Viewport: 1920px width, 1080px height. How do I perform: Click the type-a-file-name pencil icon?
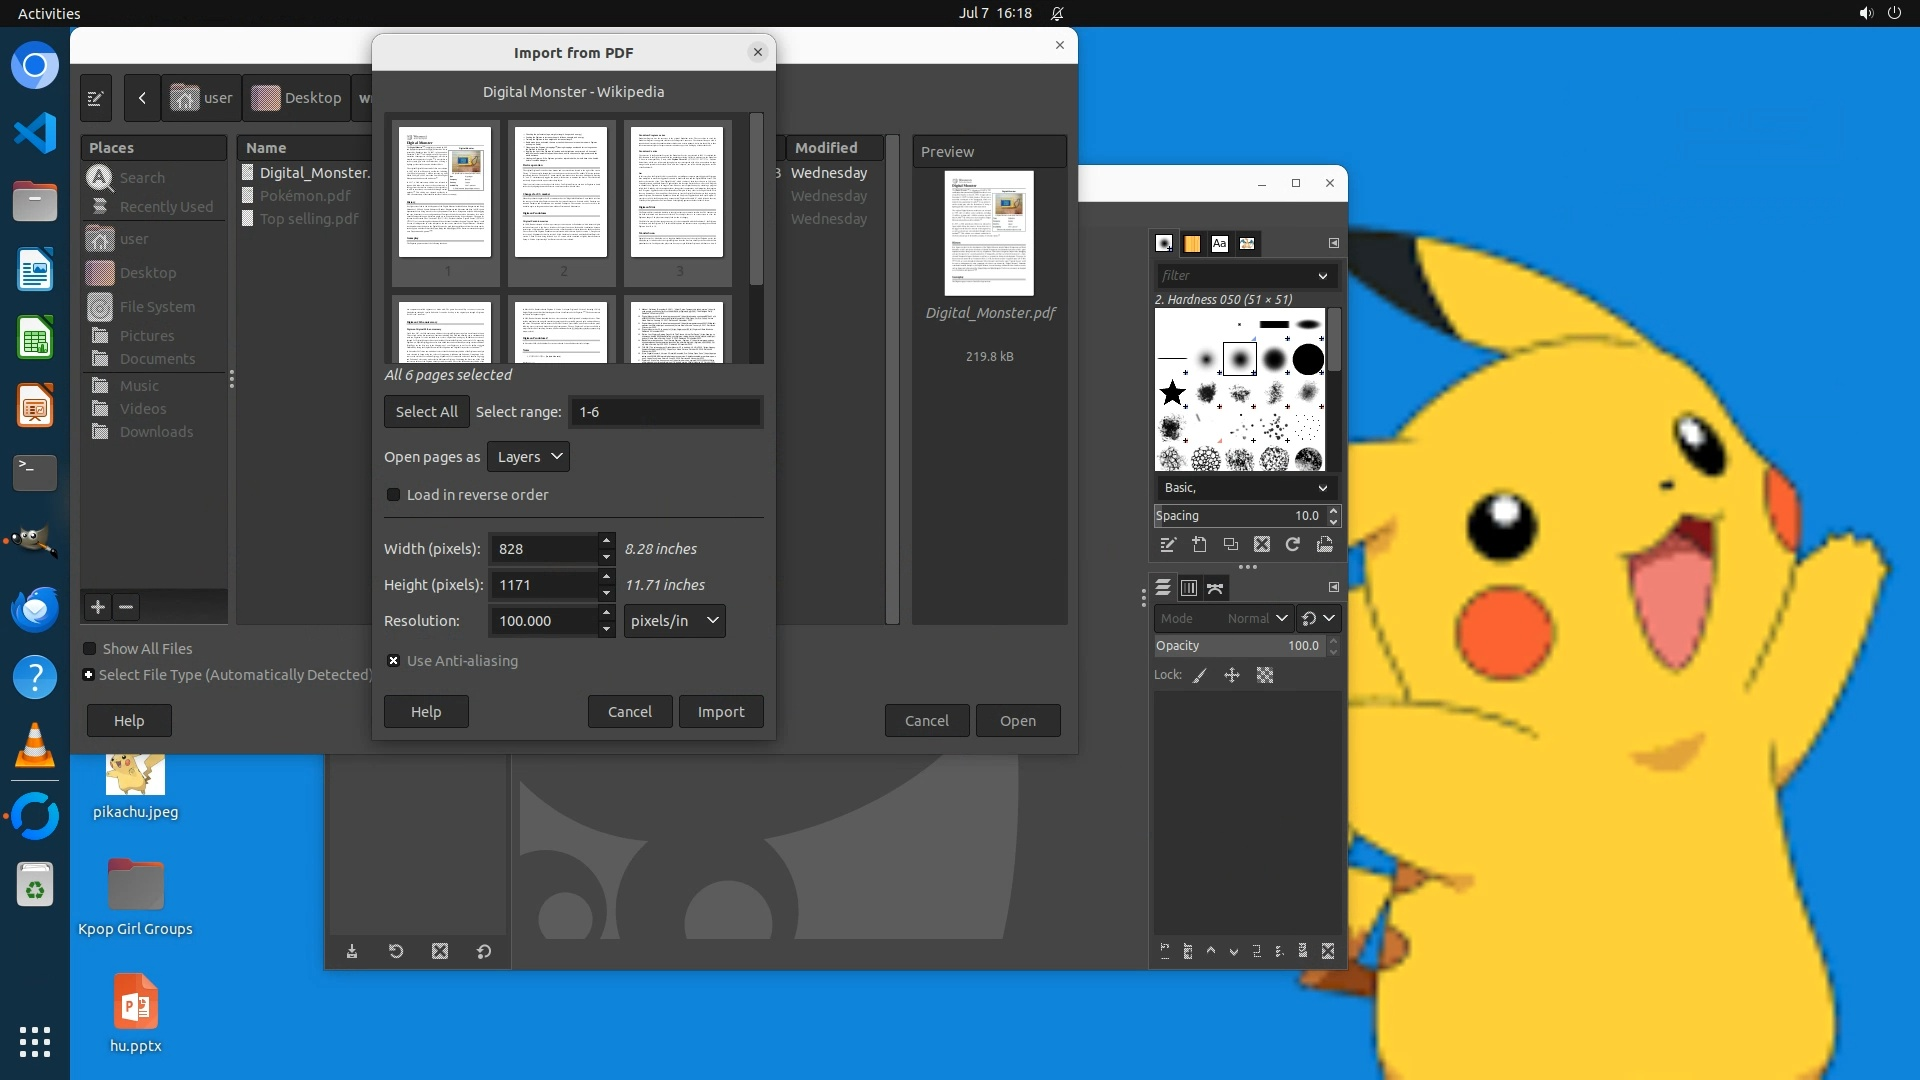[x=96, y=98]
